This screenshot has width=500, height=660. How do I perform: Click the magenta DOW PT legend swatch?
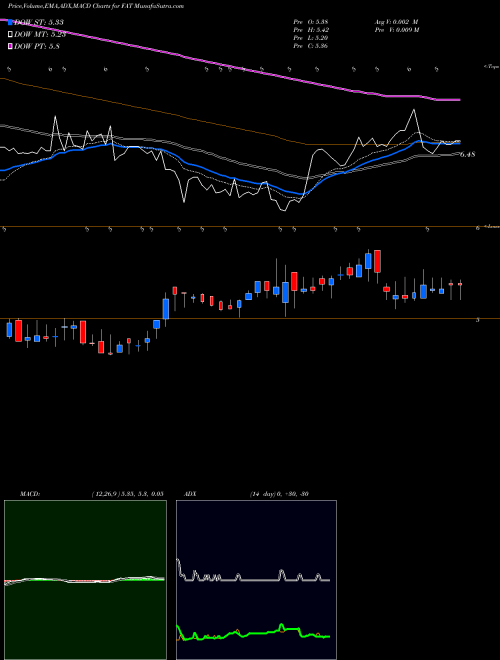pyautogui.click(x=10, y=46)
